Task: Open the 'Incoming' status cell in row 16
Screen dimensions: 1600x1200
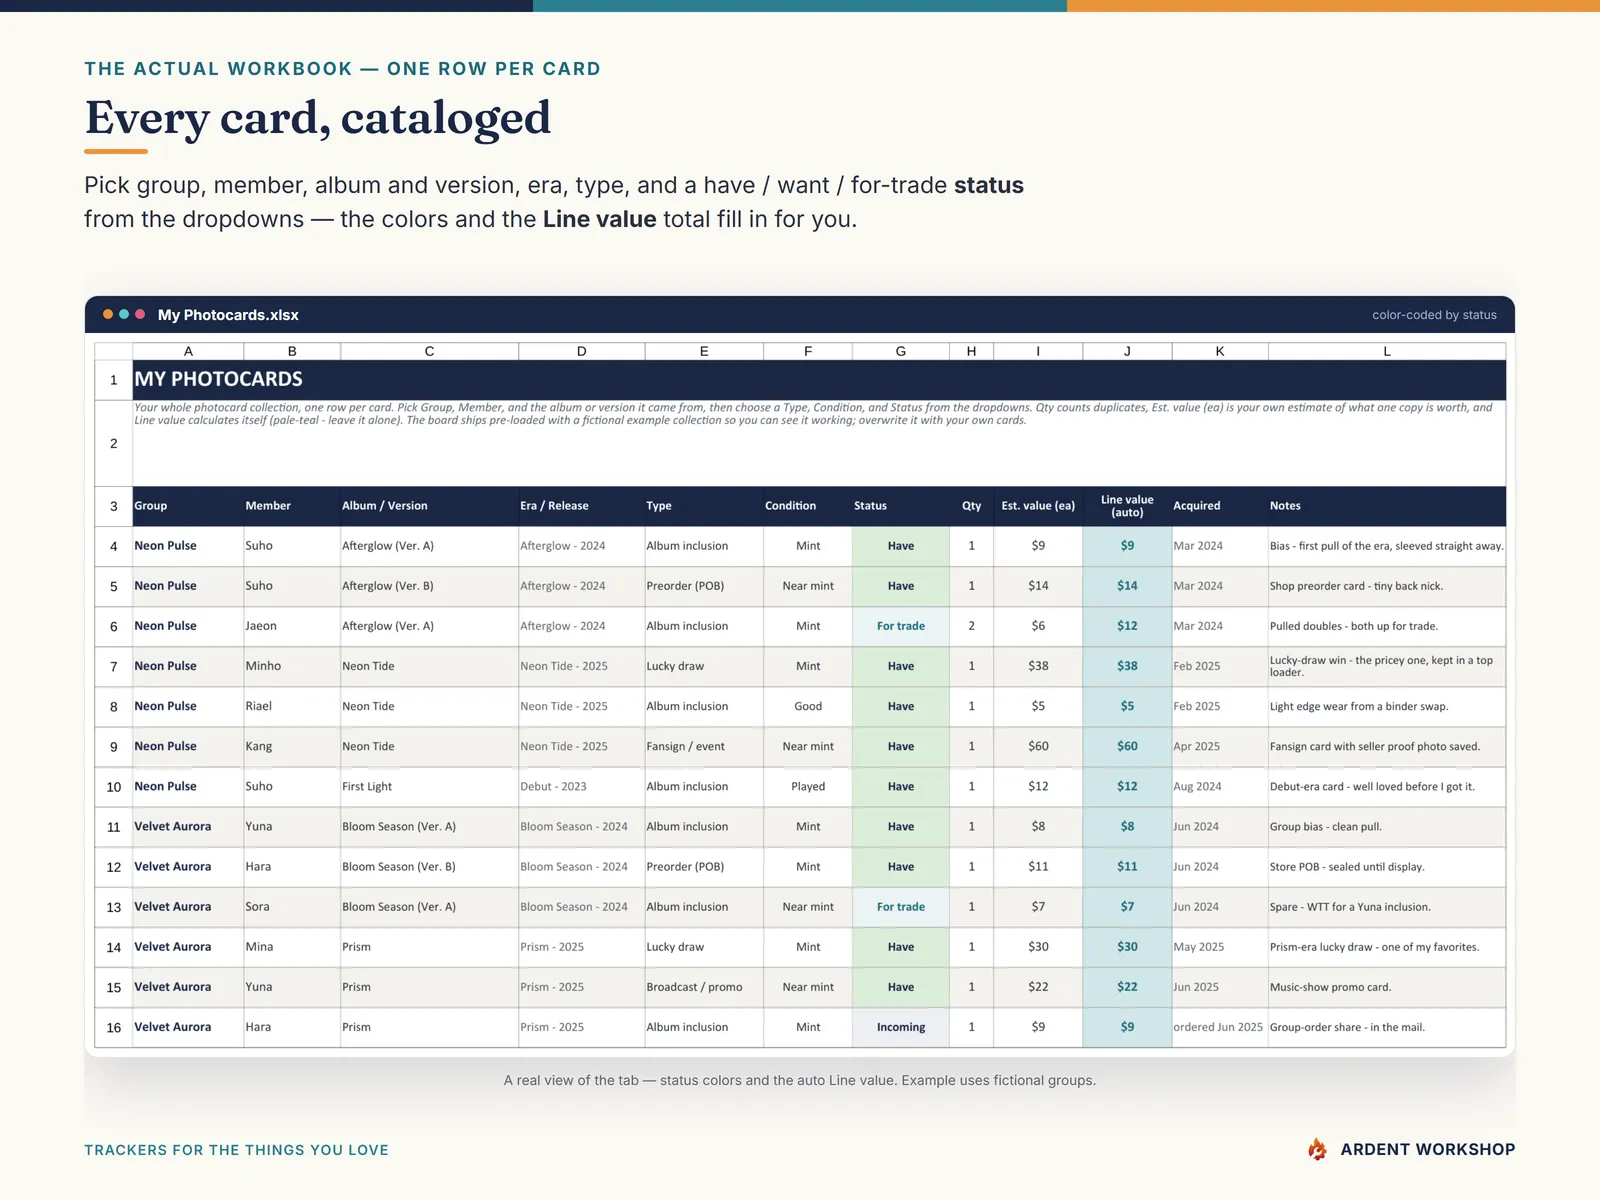Action: pyautogui.click(x=901, y=1027)
